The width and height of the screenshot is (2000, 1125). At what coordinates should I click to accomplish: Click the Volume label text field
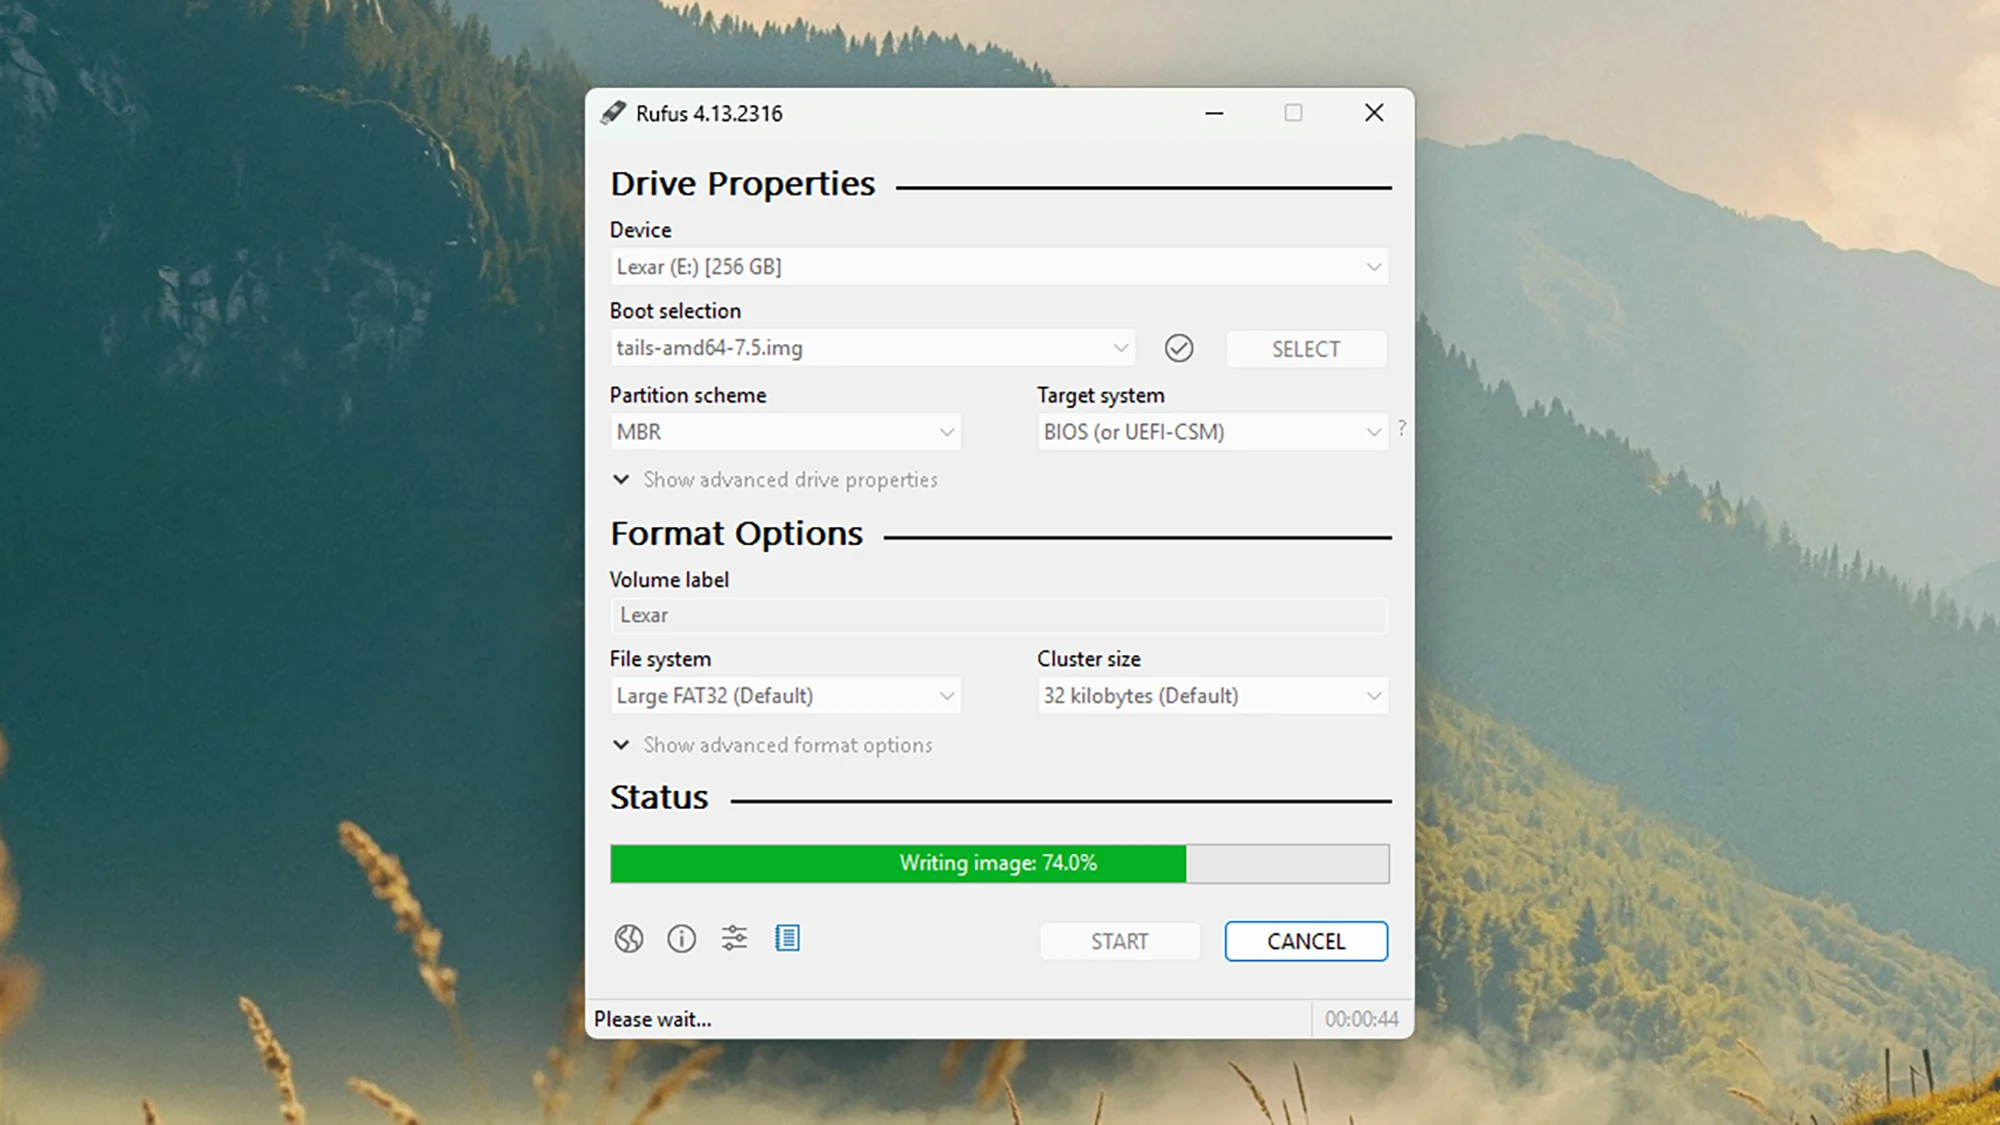click(x=998, y=615)
